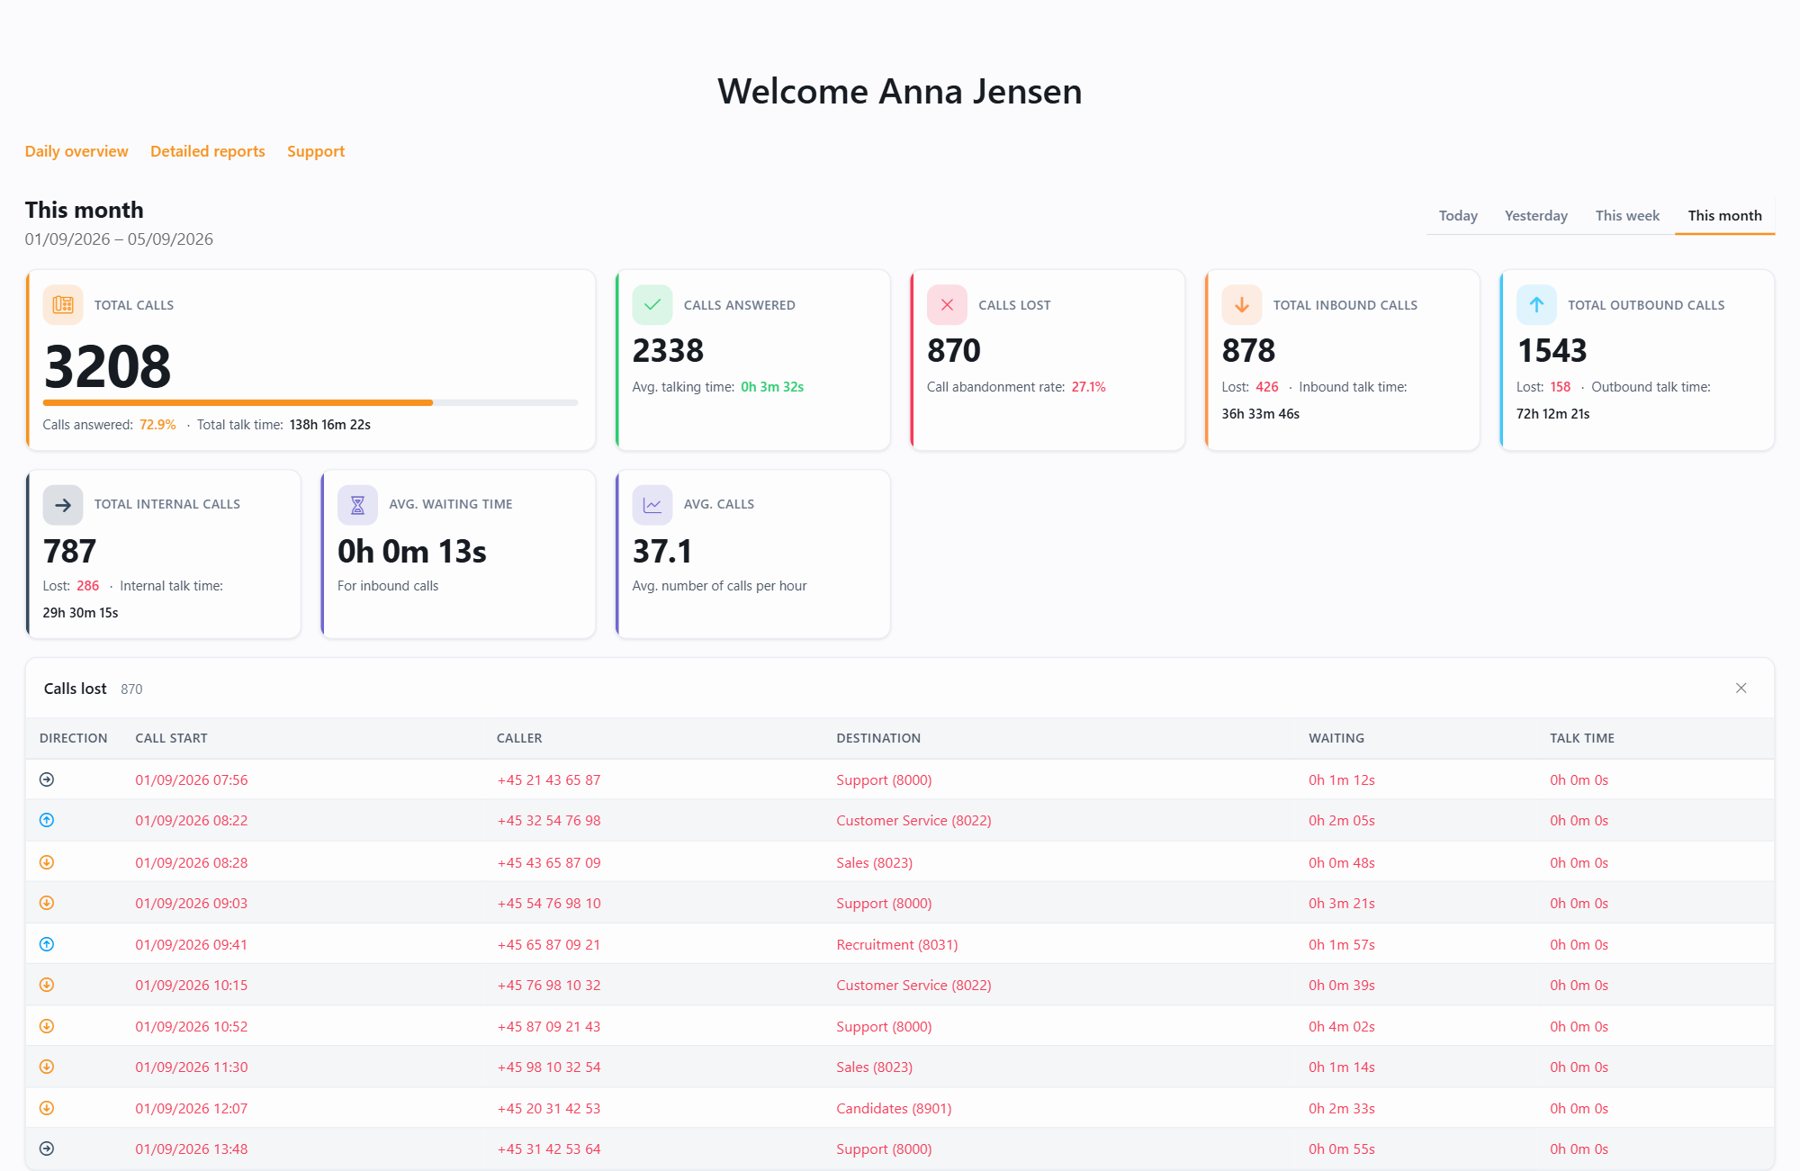Click waiting time 0h 3m 21s
The height and width of the screenshot is (1171, 1800).
[1341, 903]
